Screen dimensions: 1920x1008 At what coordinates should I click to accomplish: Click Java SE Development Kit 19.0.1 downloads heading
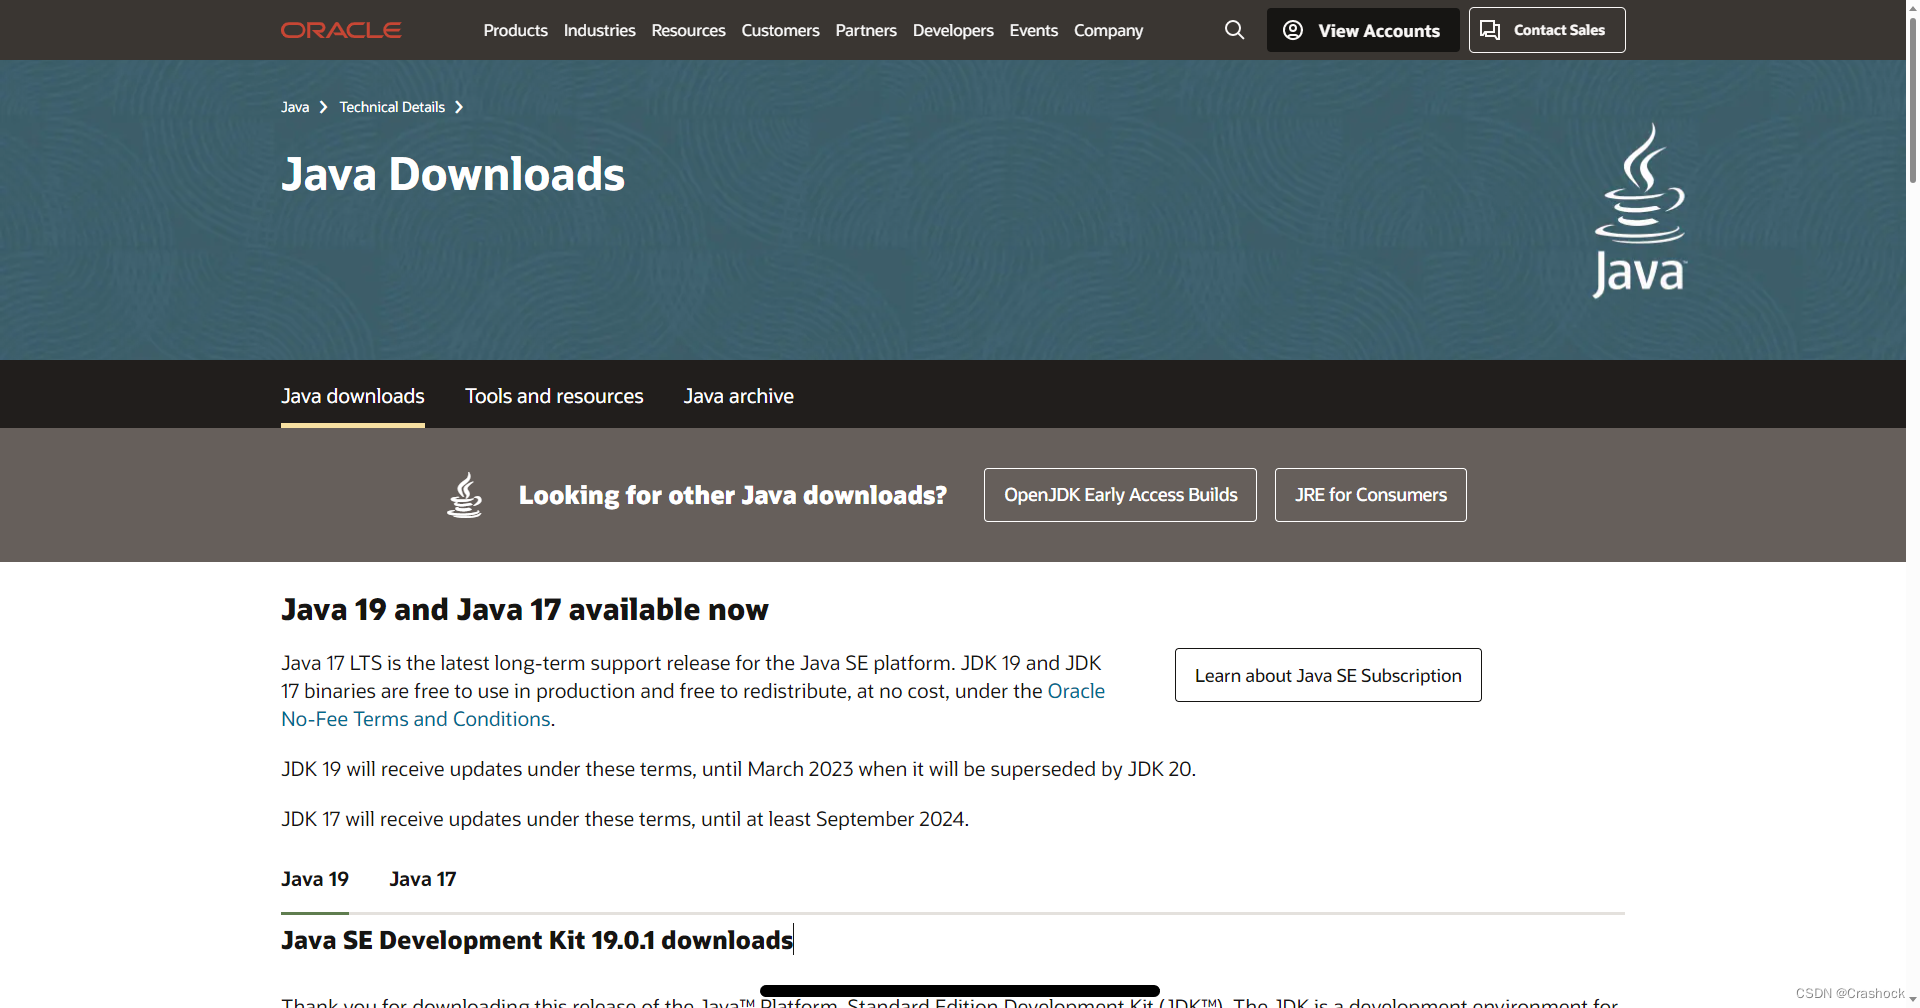coord(537,940)
